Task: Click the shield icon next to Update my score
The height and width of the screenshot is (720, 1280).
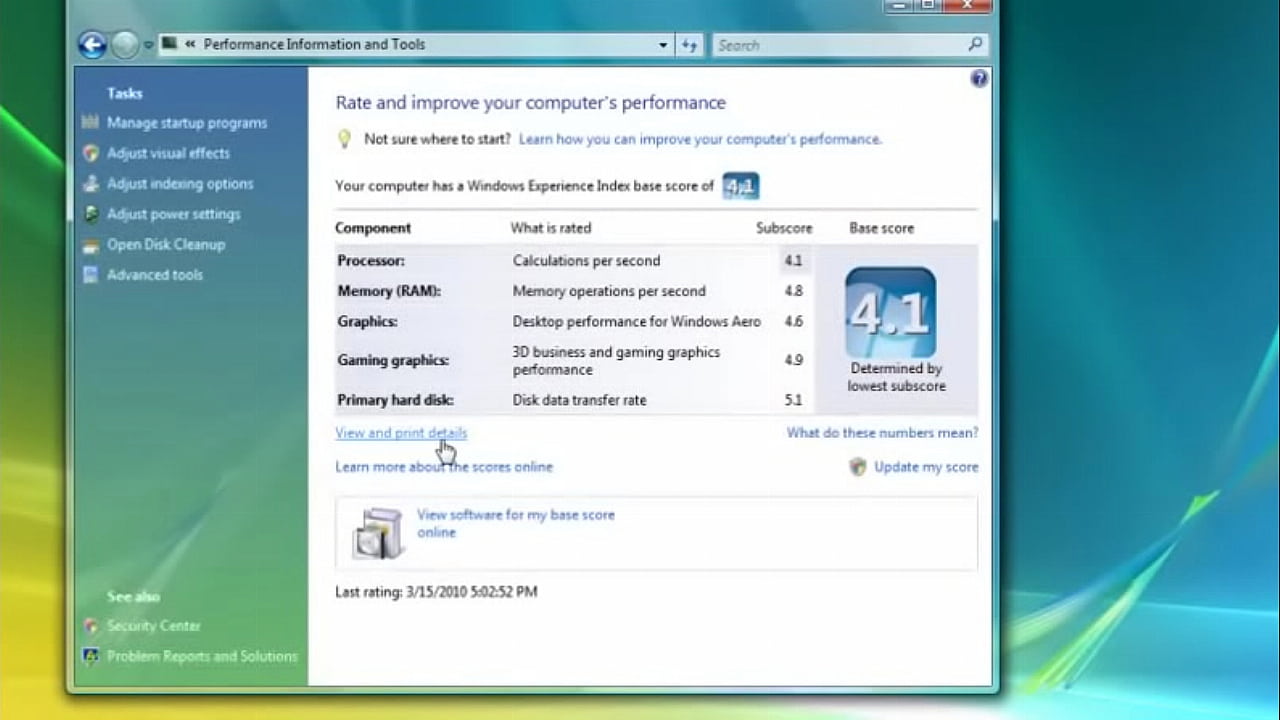Action: pyautogui.click(x=857, y=467)
